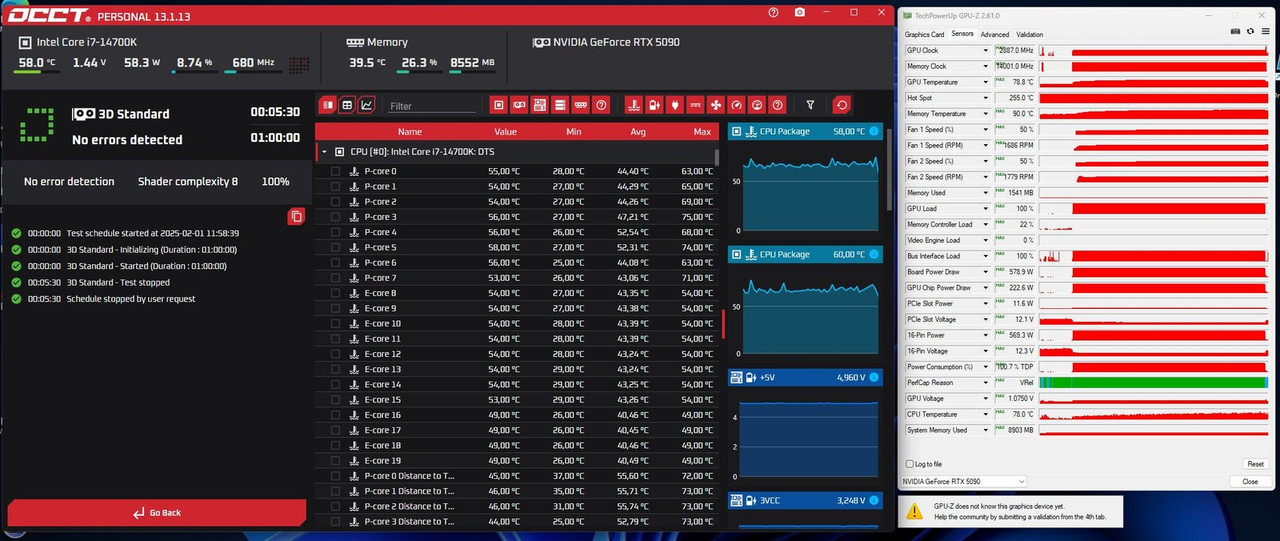Click the clock gauge filter icon
The width and height of the screenshot is (1280, 541).
(736, 105)
